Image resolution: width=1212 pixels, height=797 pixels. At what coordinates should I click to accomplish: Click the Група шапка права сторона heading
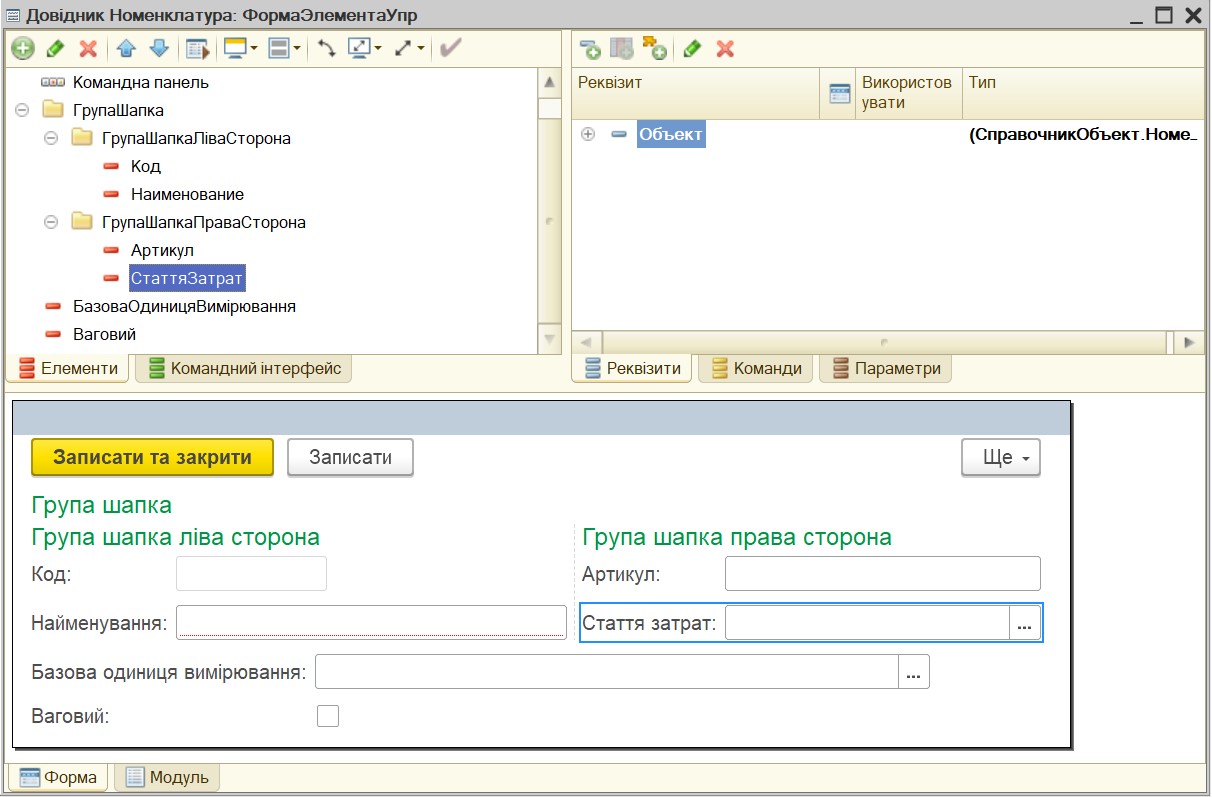tap(737, 537)
